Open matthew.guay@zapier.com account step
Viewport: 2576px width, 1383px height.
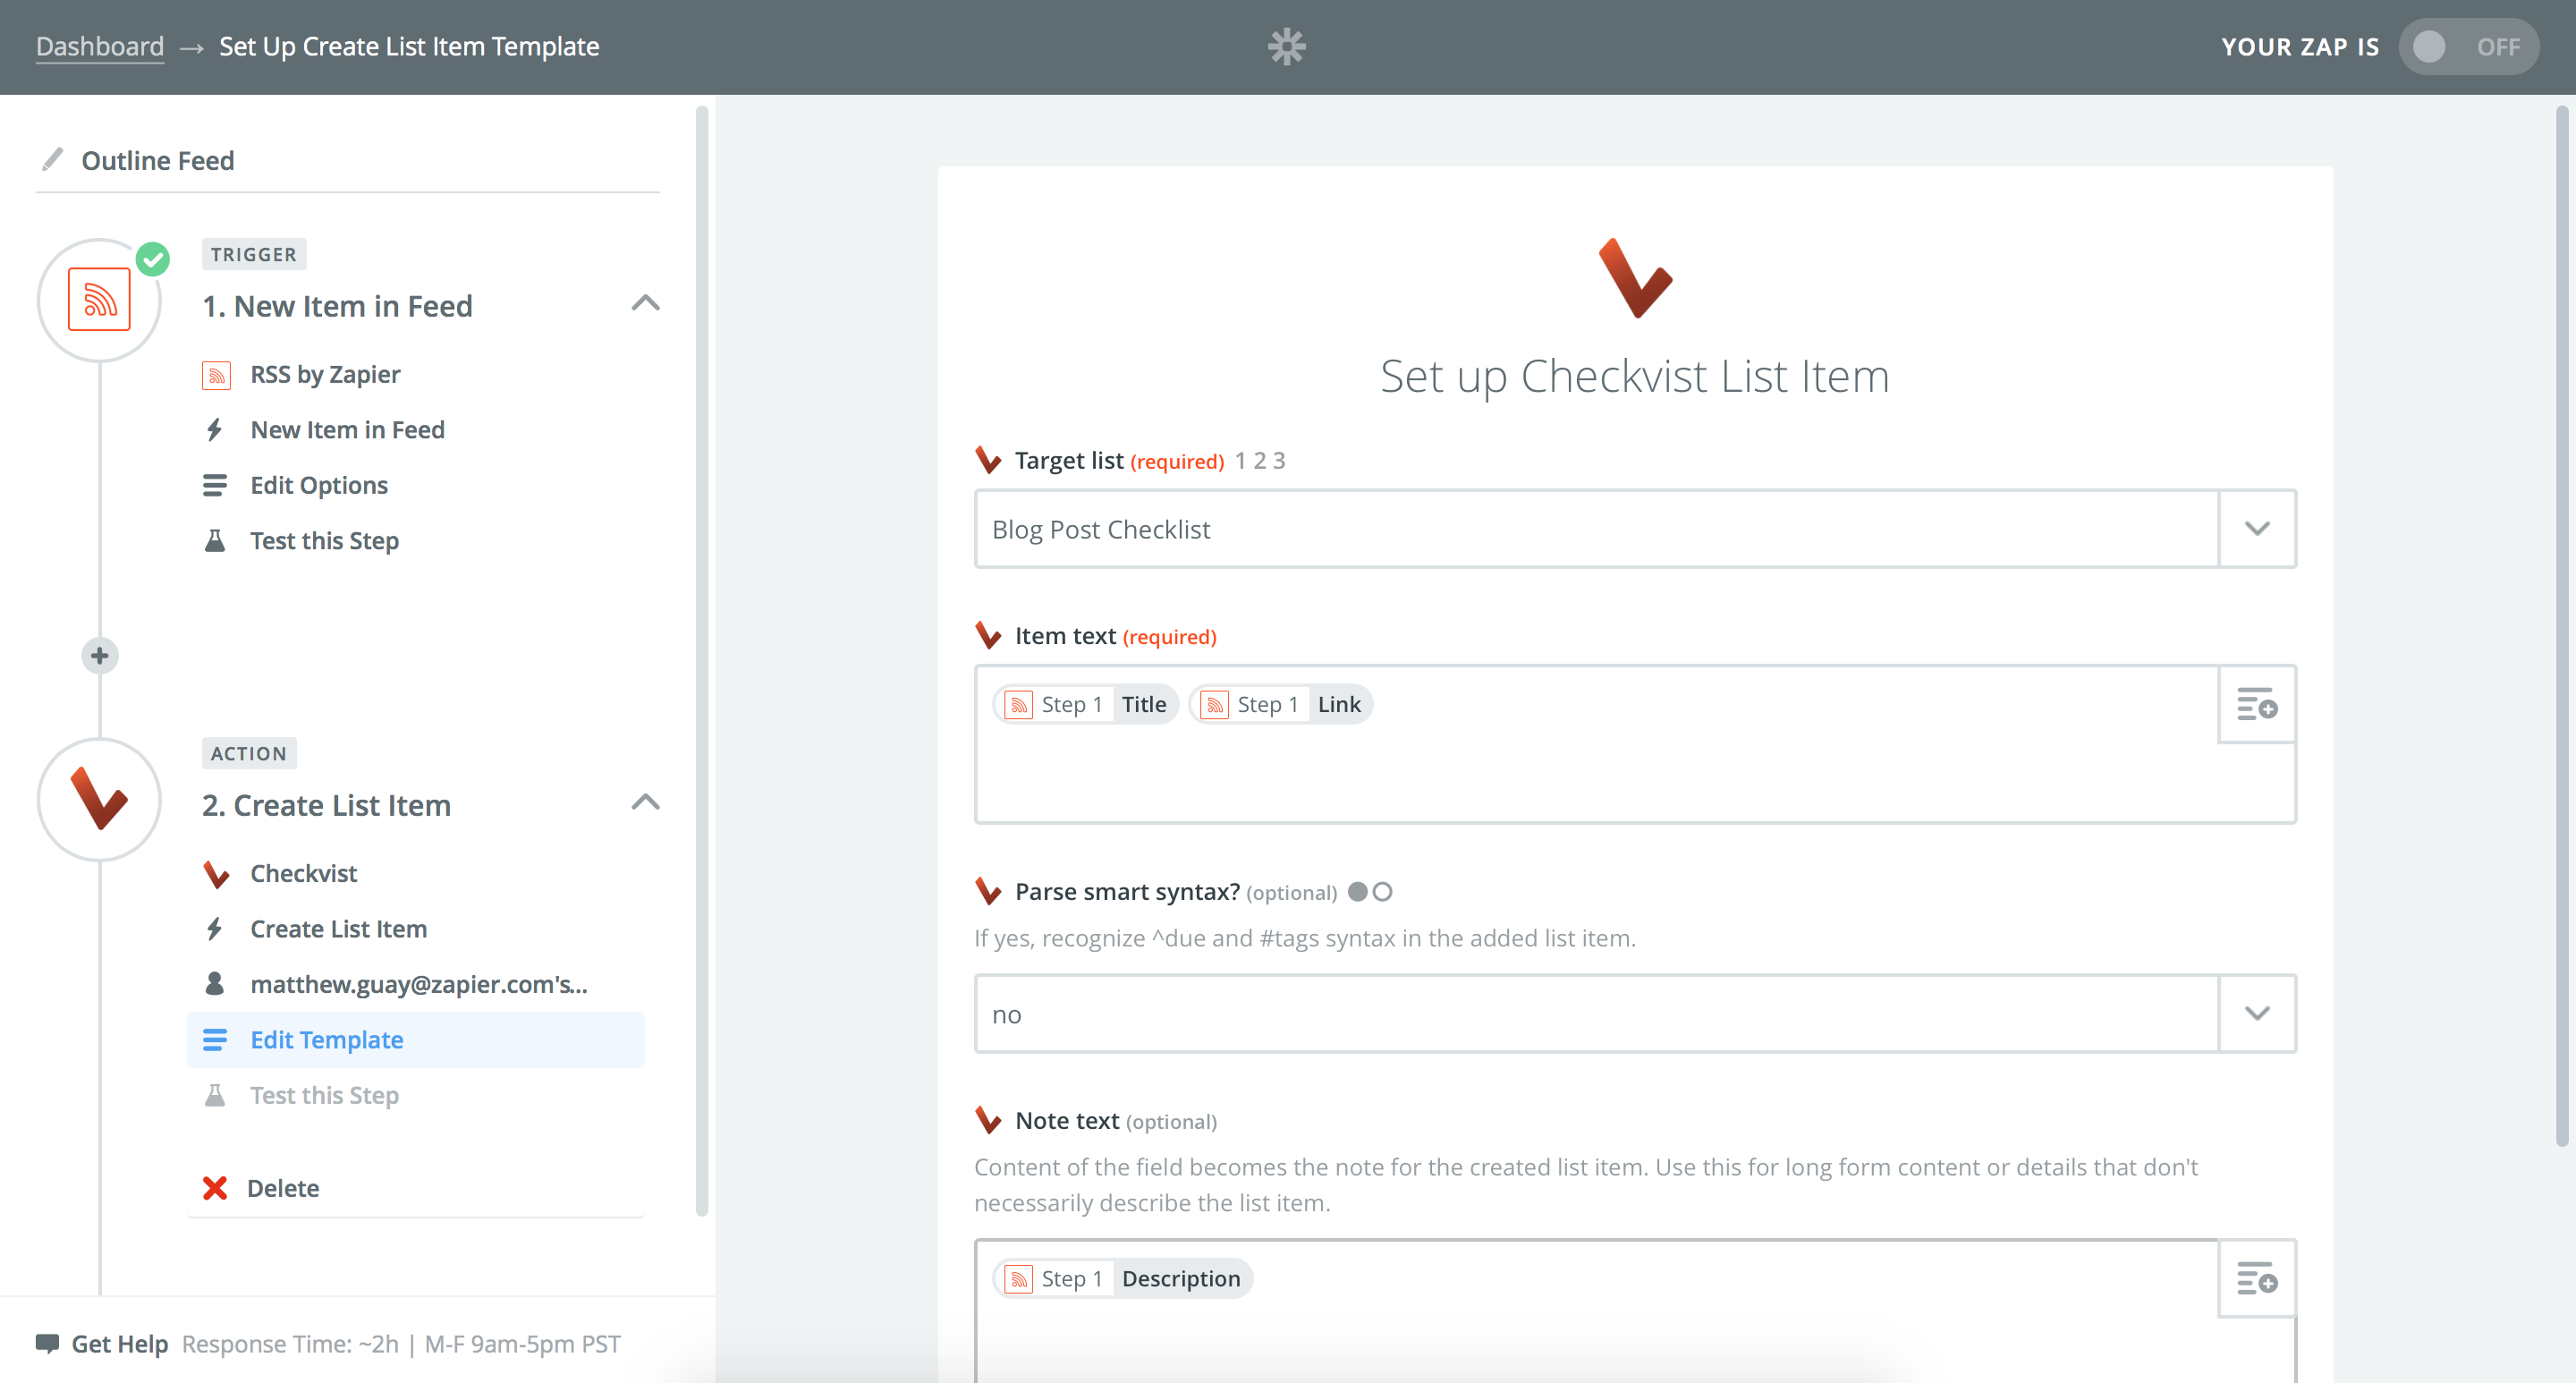418,984
